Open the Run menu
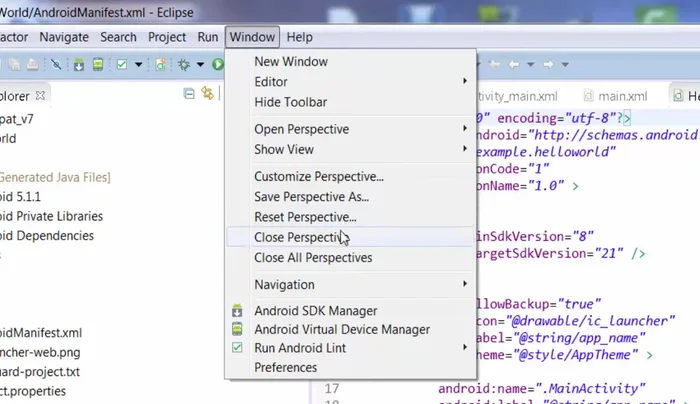 click(x=208, y=37)
